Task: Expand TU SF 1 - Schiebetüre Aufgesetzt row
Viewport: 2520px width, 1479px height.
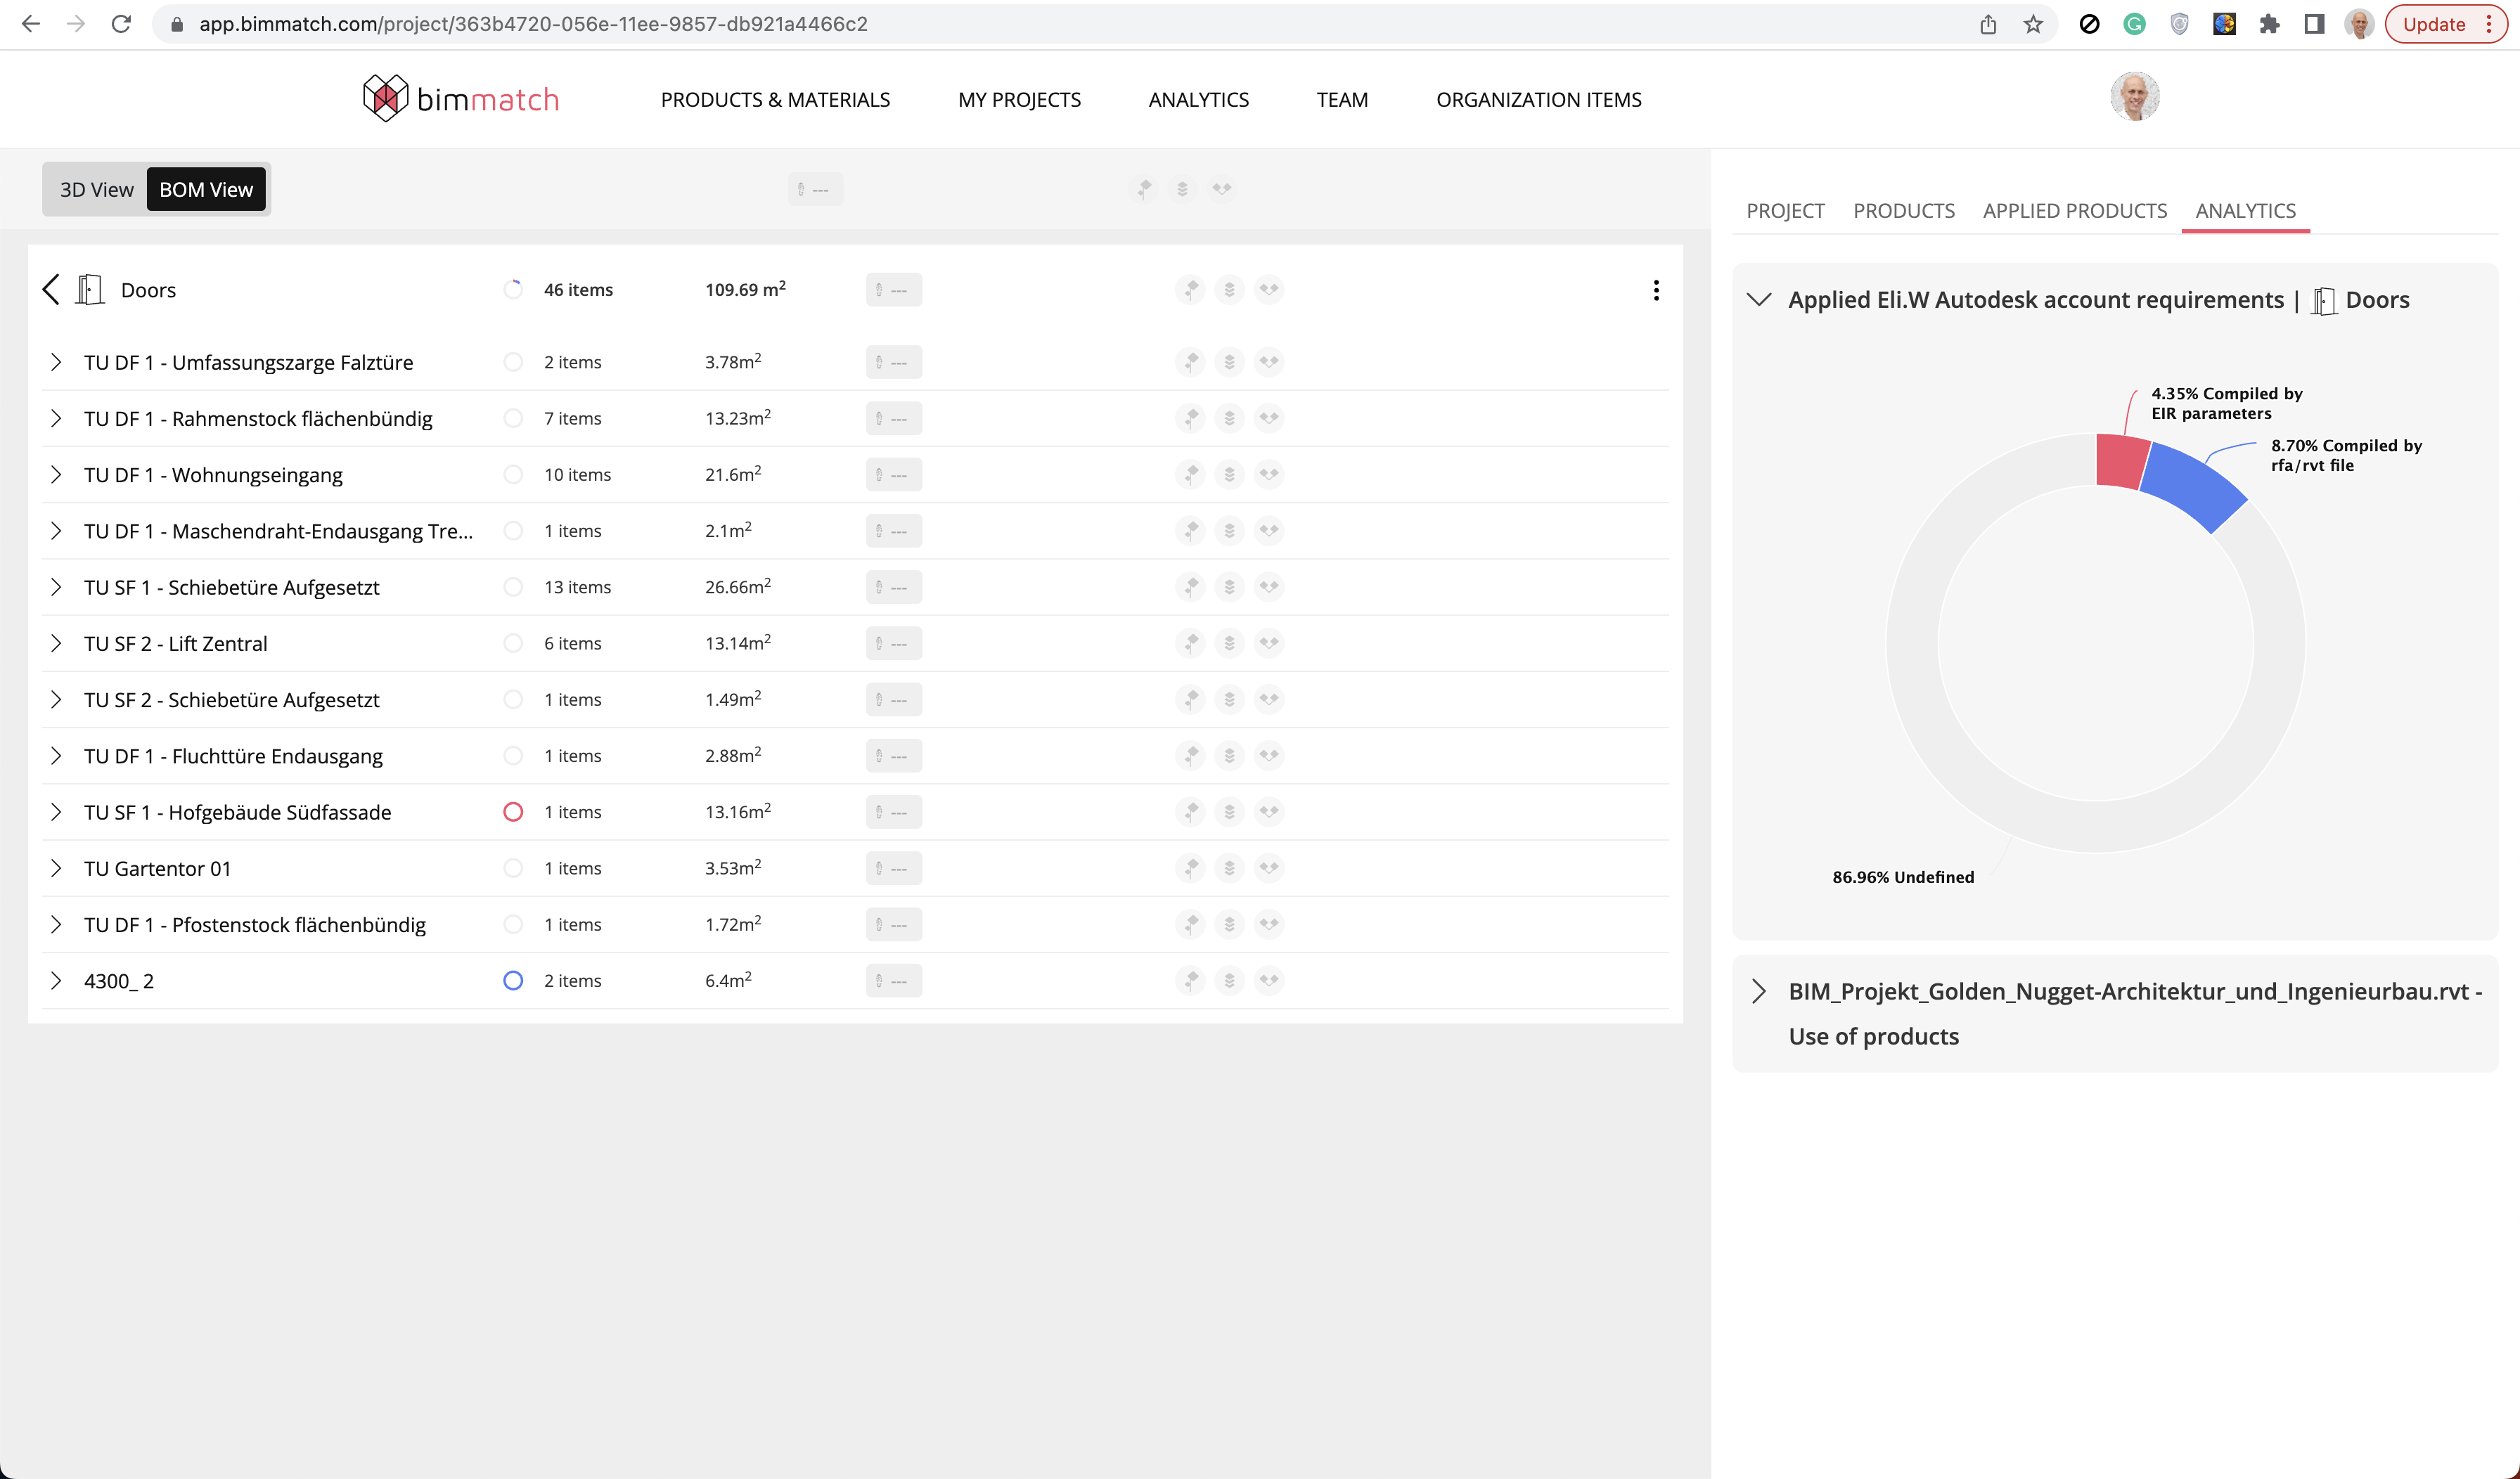Action: click(56, 587)
